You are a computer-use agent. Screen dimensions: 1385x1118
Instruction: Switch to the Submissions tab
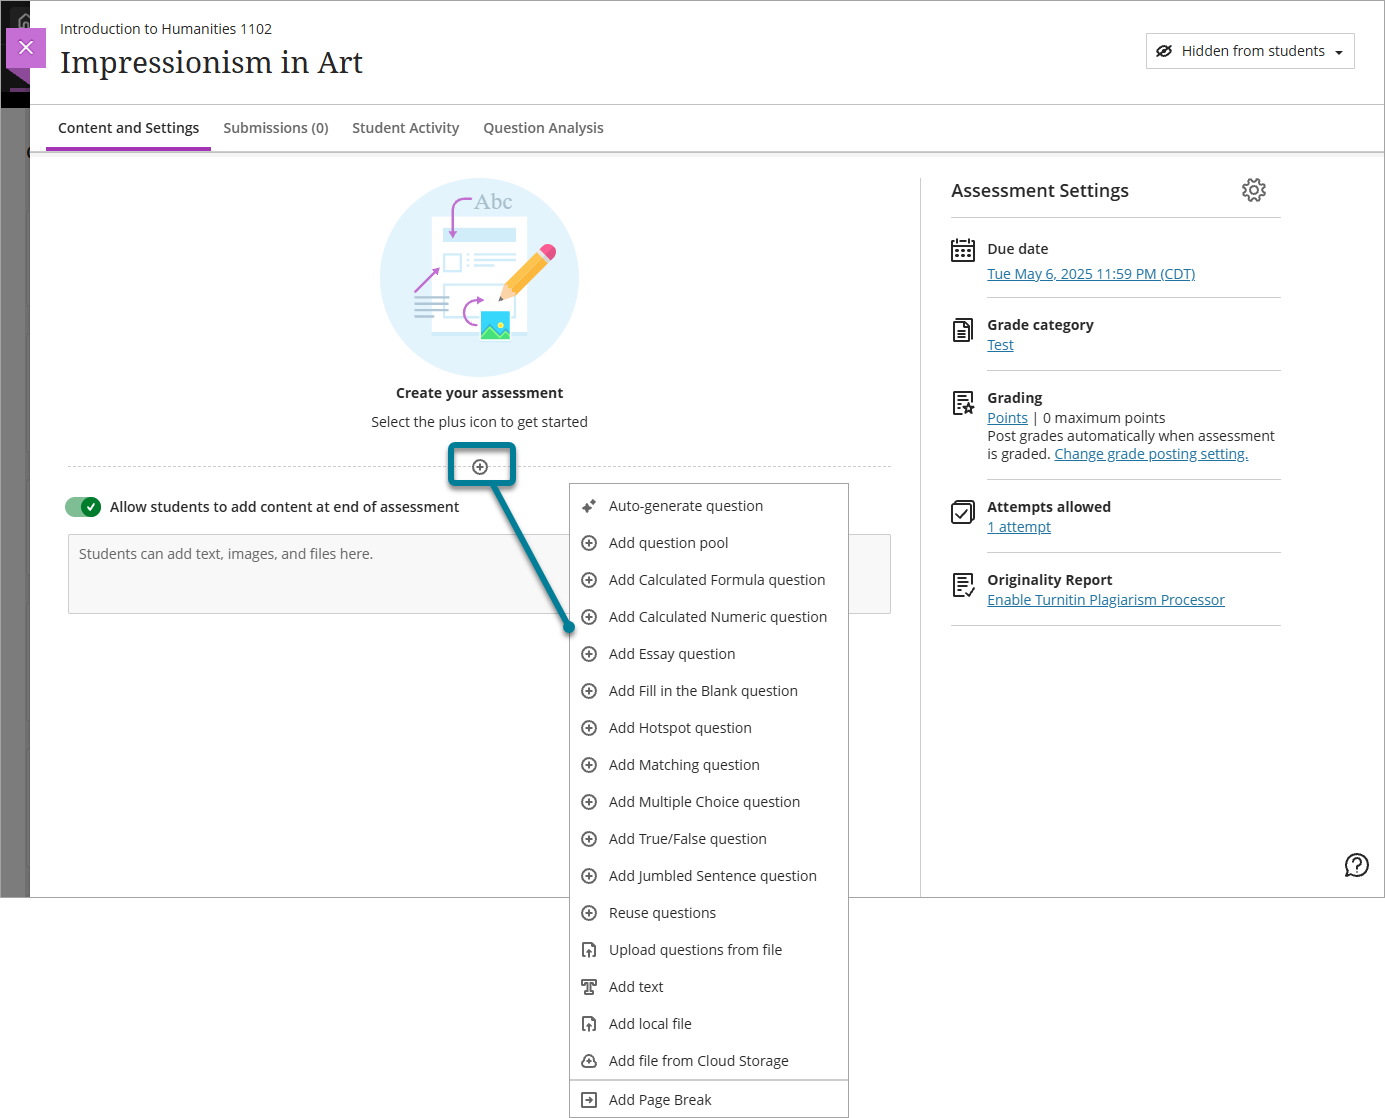276,128
